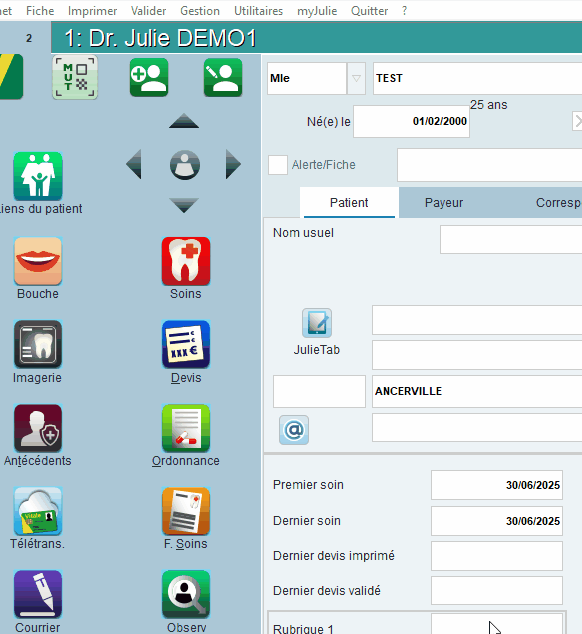This screenshot has width=582, height=634.
Task: Click the edit patient icon with pencil
Action: coord(223,77)
